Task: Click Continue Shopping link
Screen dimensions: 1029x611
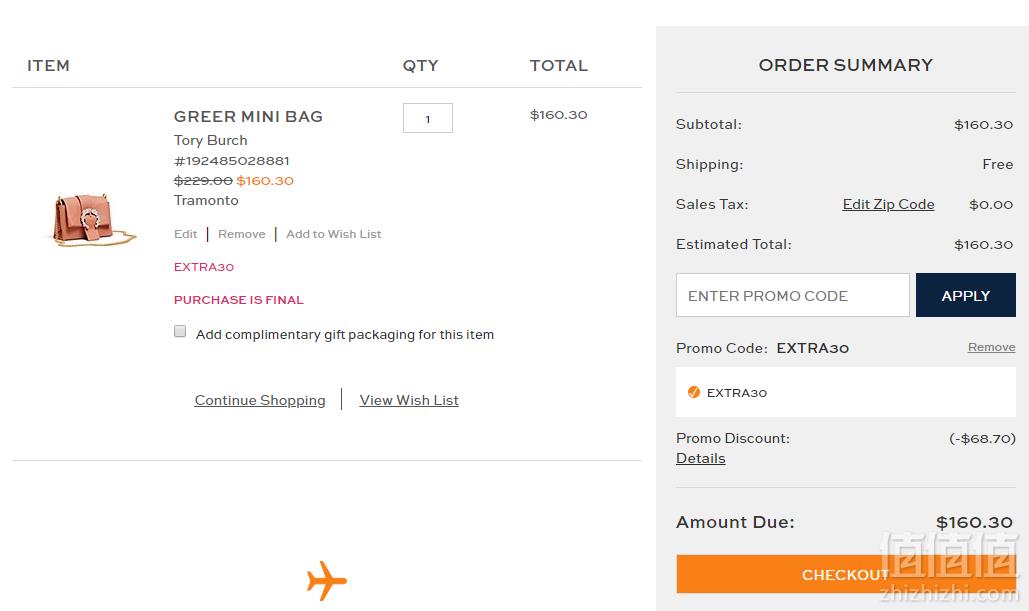Action: pos(260,400)
